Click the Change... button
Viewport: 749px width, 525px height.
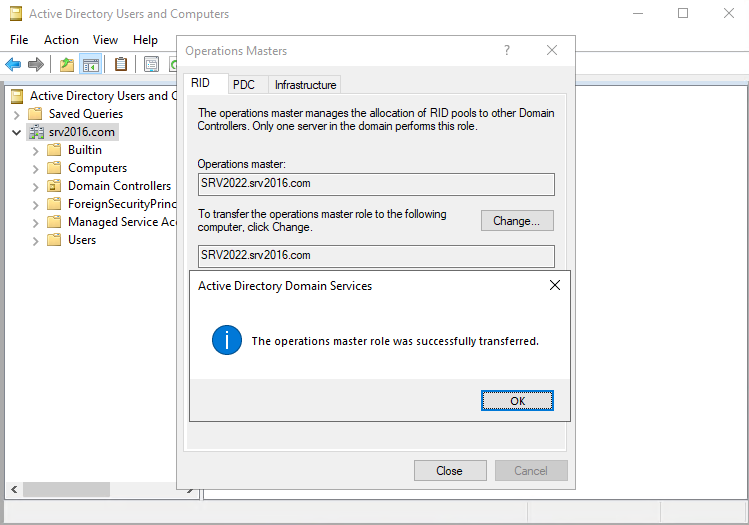click(517, 221)
